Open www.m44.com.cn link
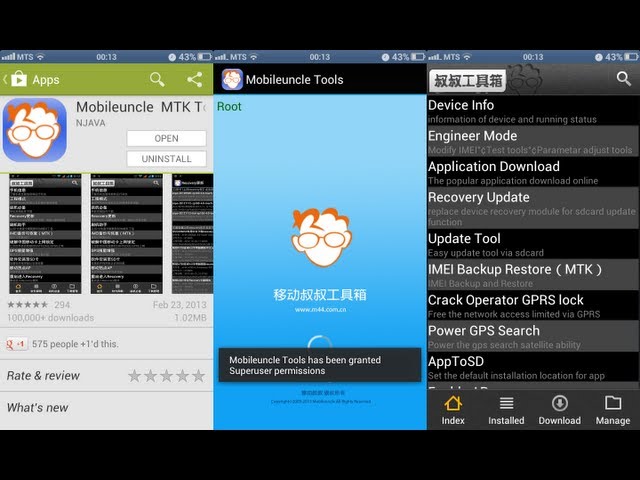 click(x=320, y=309)
